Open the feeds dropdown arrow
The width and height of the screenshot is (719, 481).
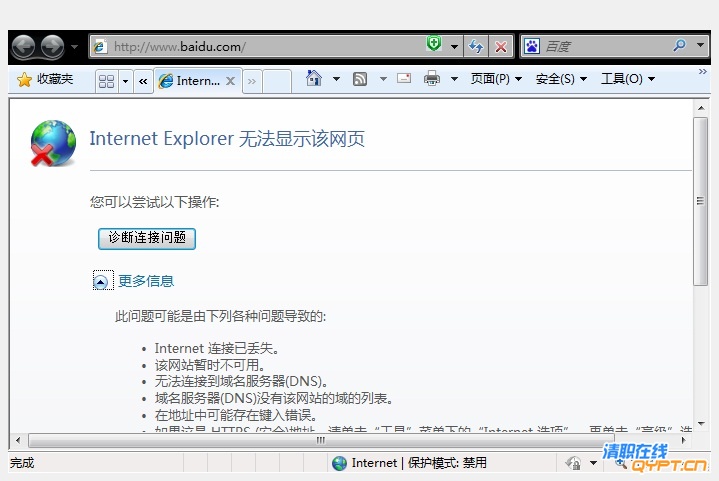point(383,79)
